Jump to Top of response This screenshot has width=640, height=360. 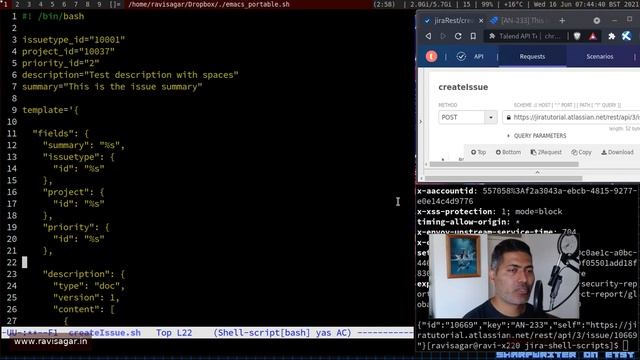click(x=478, y=152)
